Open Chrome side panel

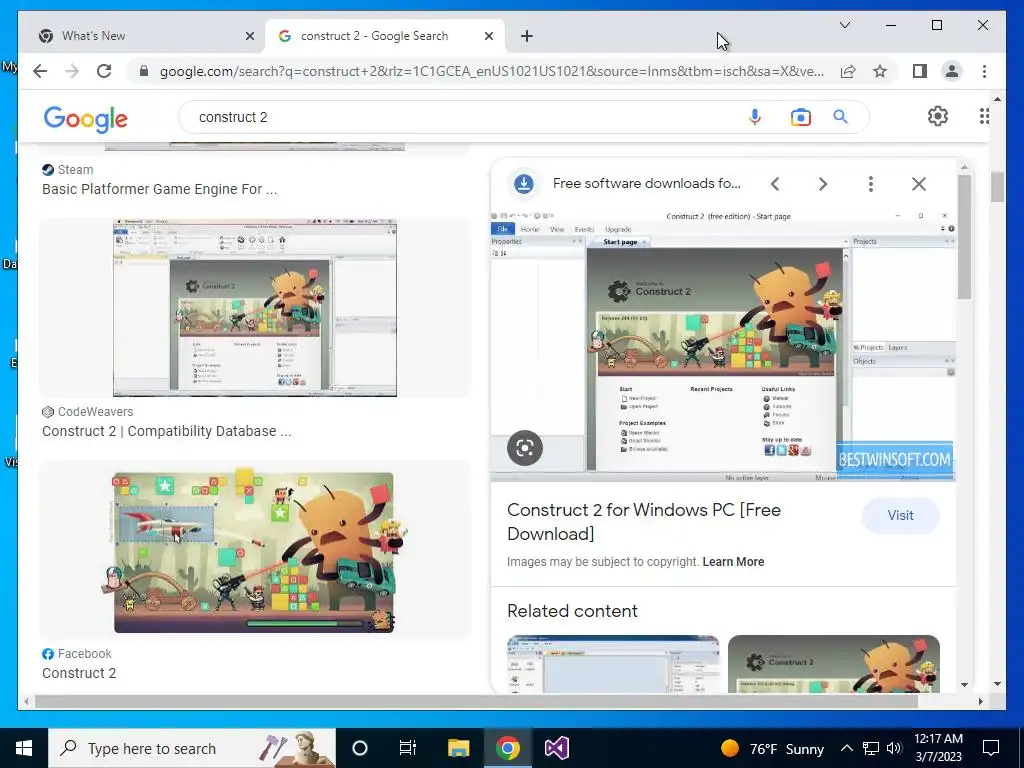click(920, 71)
